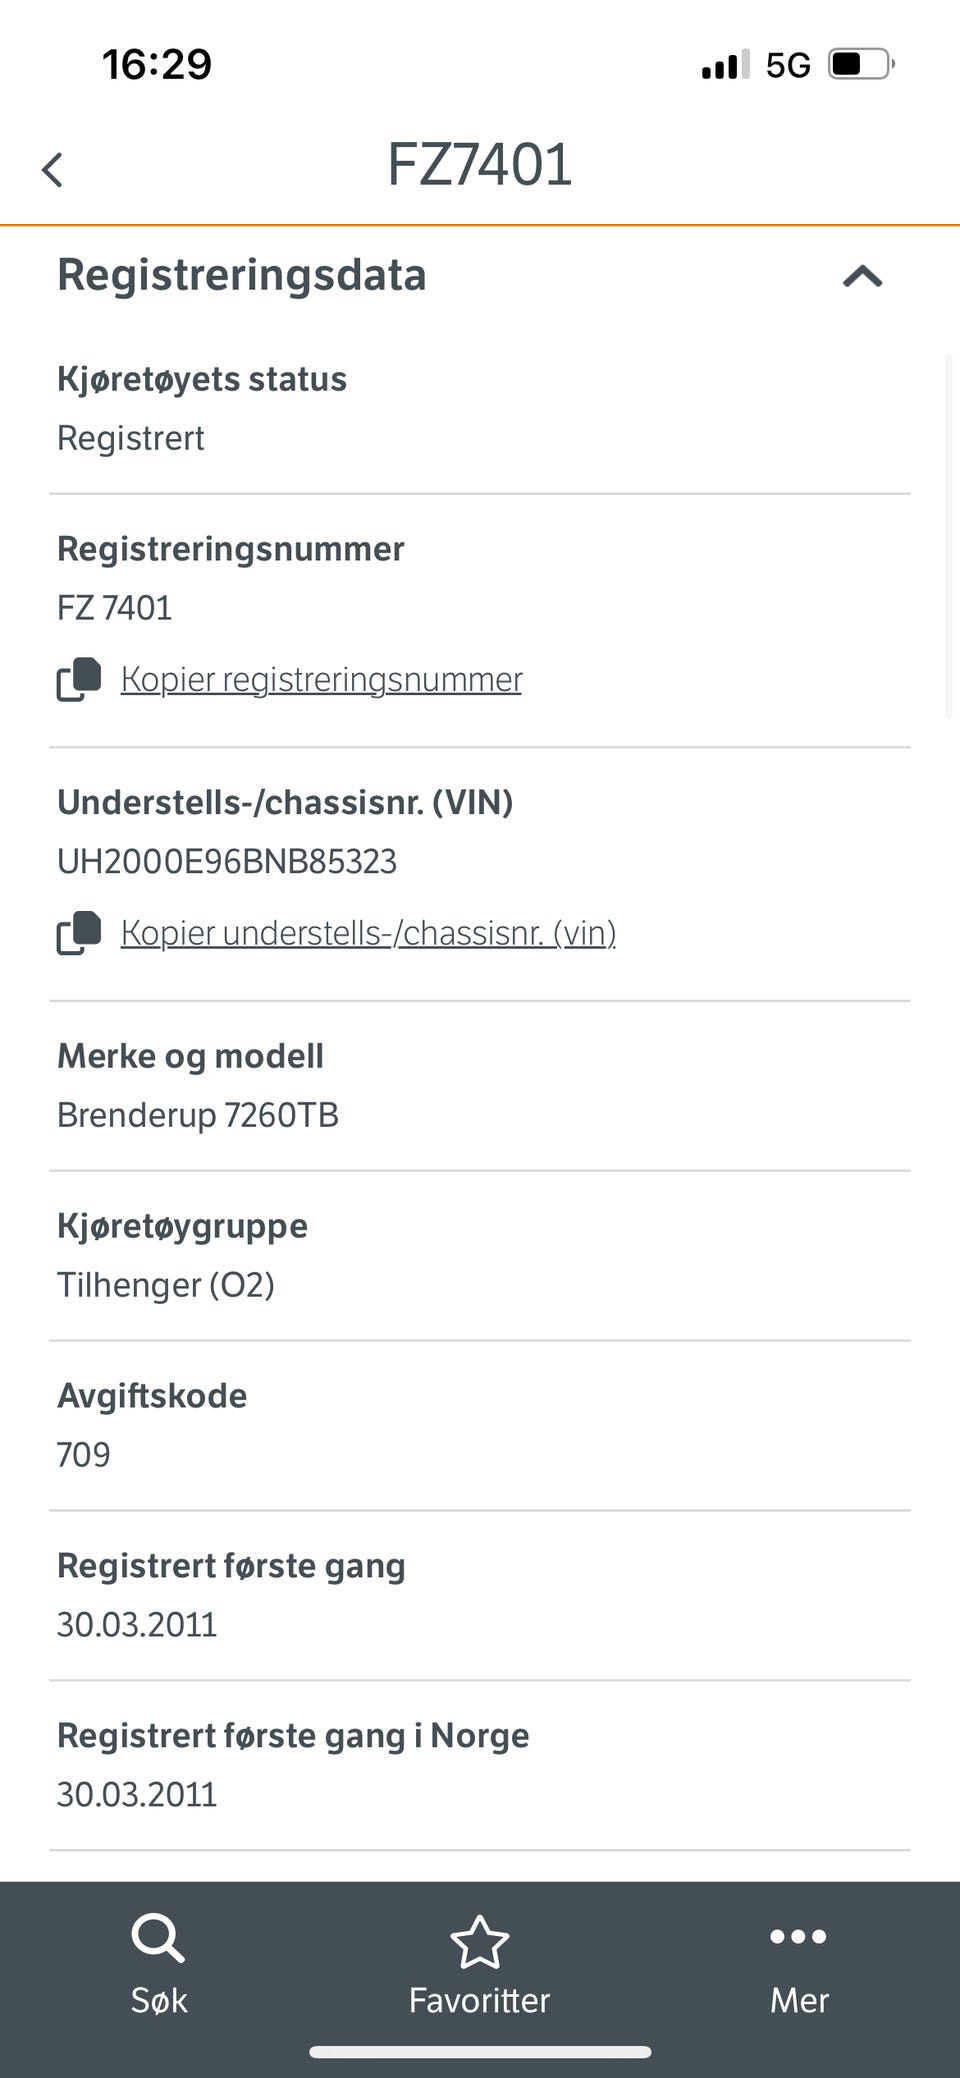The height and width of the screenshot is (2078, 960).
Task: Collapse the Registreringsdata section chevron
Action: coord(862,276)
